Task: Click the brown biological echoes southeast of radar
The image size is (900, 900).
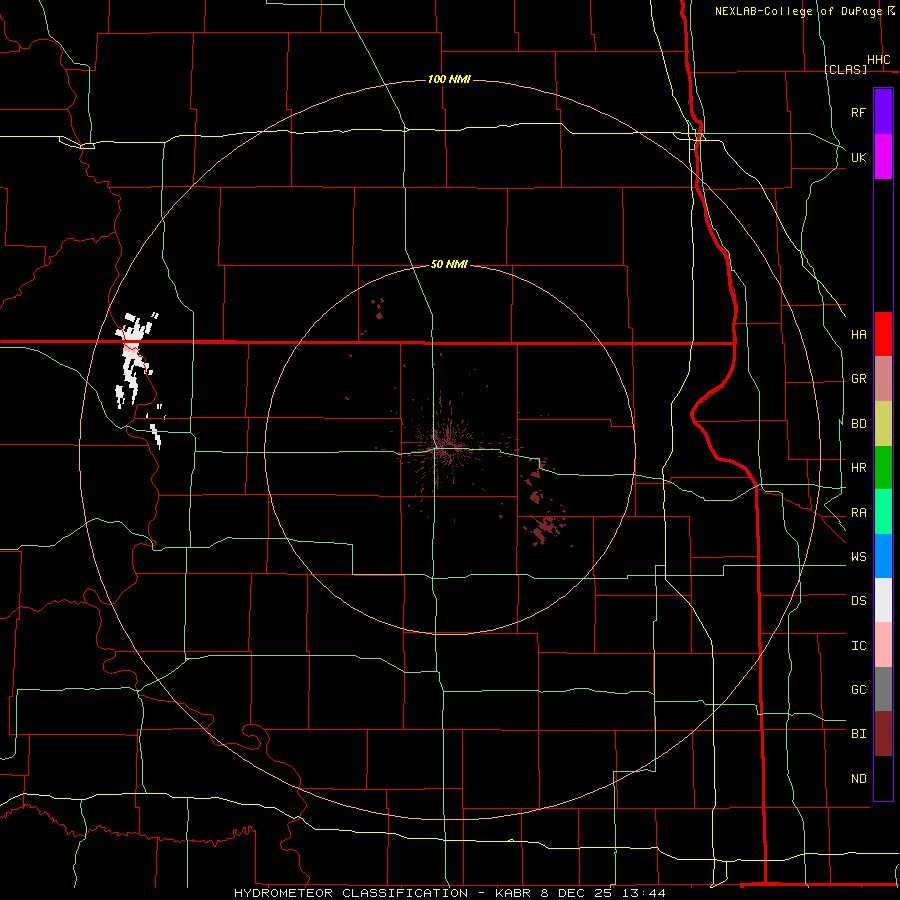Action: pos(544,529)
